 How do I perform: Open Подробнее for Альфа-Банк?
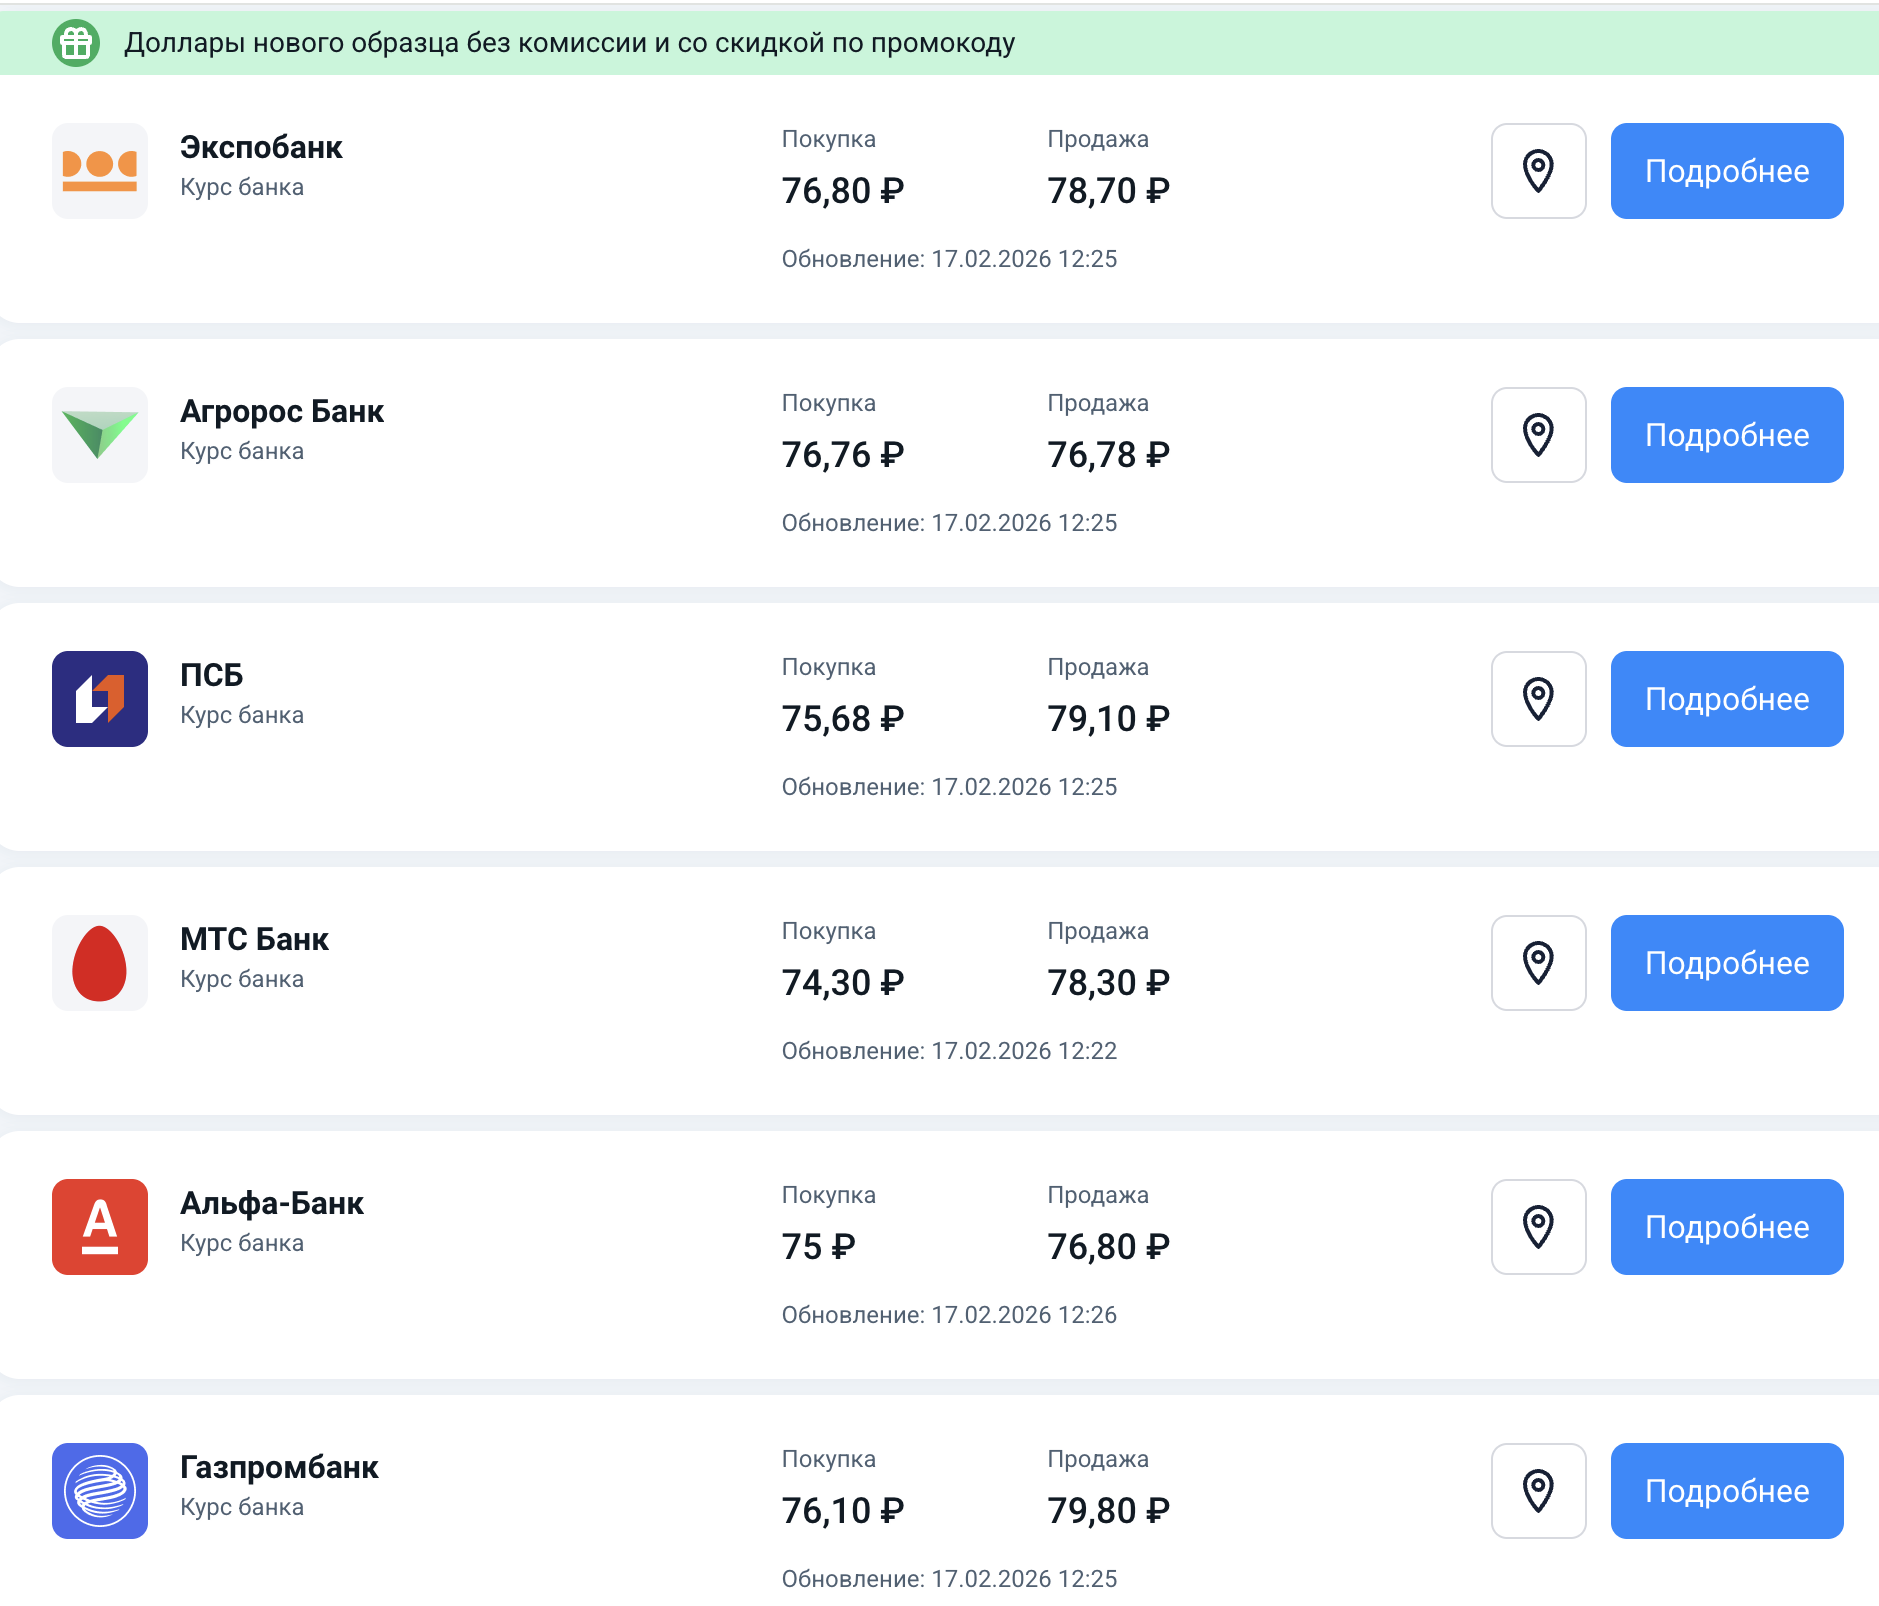click(1727, 1227)
